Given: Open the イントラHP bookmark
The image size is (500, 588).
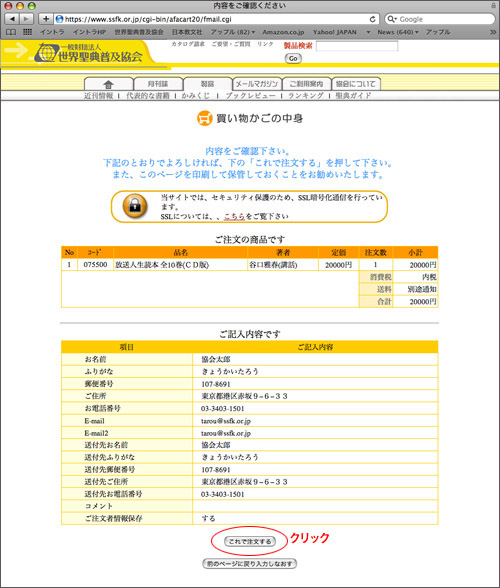Looking at the screenshot, I should 89,32.
